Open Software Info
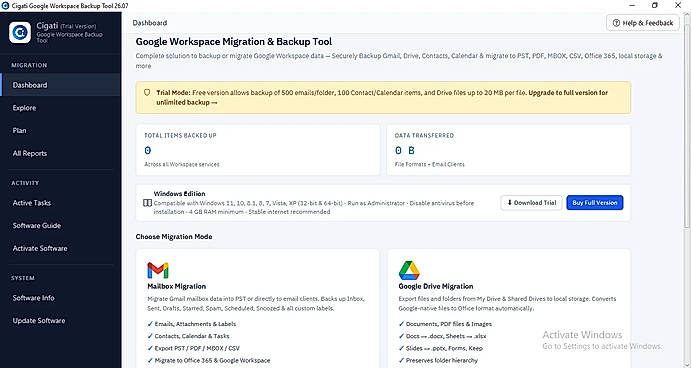 [60, 298]
